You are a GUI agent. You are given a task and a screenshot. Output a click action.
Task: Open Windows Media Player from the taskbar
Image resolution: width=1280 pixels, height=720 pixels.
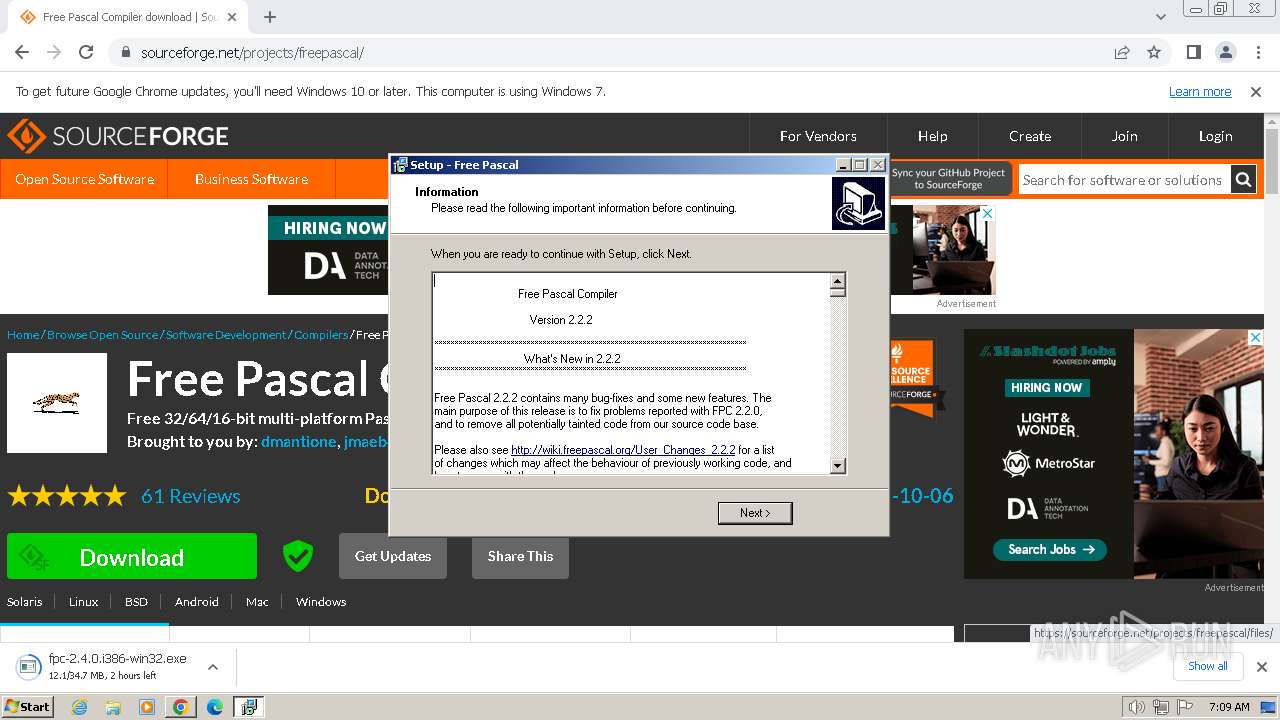click(x=147, y=707)
